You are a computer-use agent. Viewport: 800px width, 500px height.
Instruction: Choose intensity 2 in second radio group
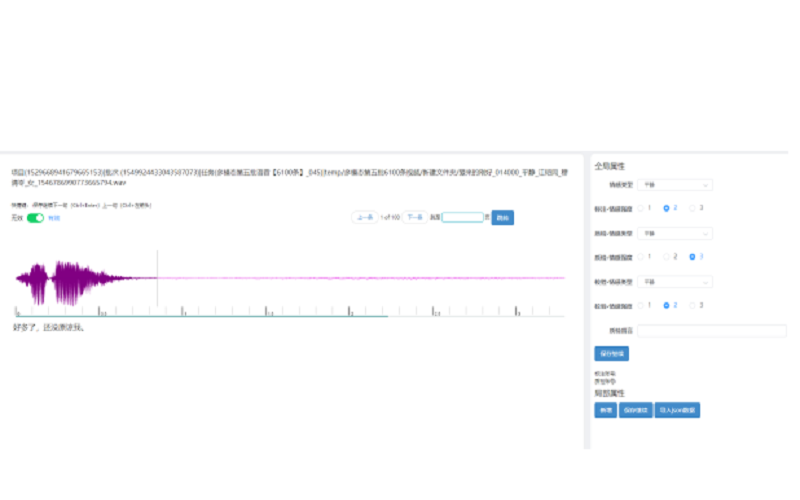(x=667, y=257)
